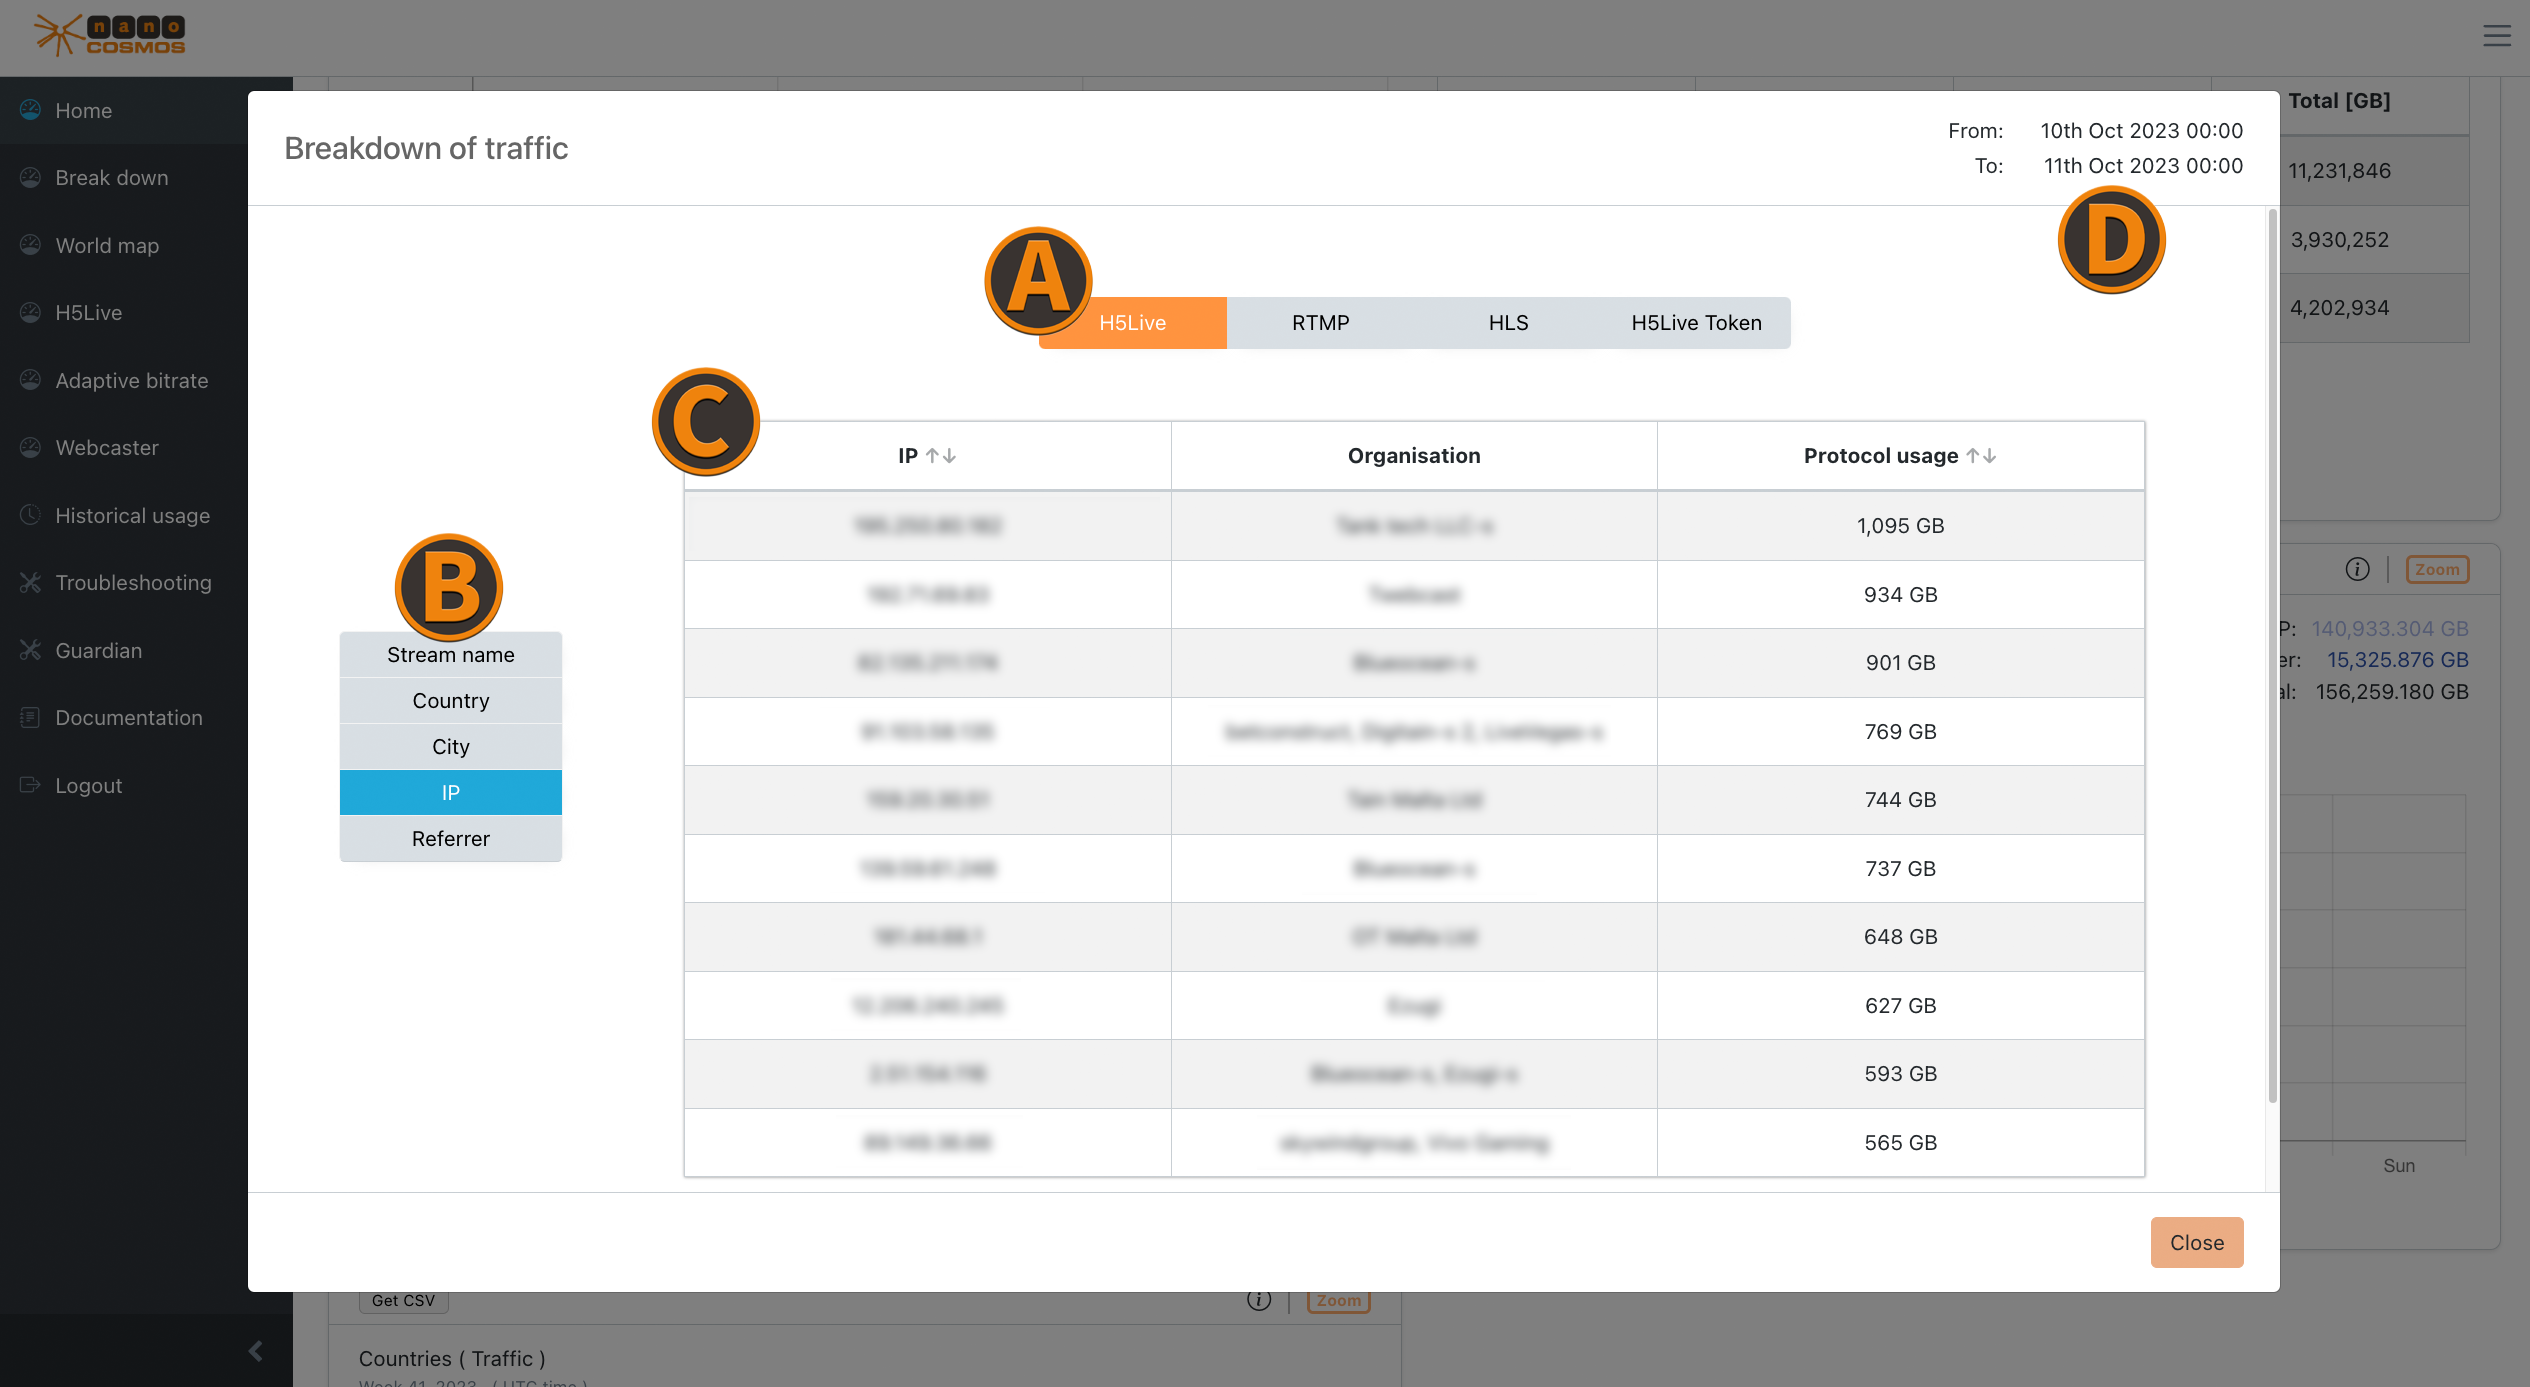
Task: Click the To date 11th Oct 2023
Action: (2143, 165)
